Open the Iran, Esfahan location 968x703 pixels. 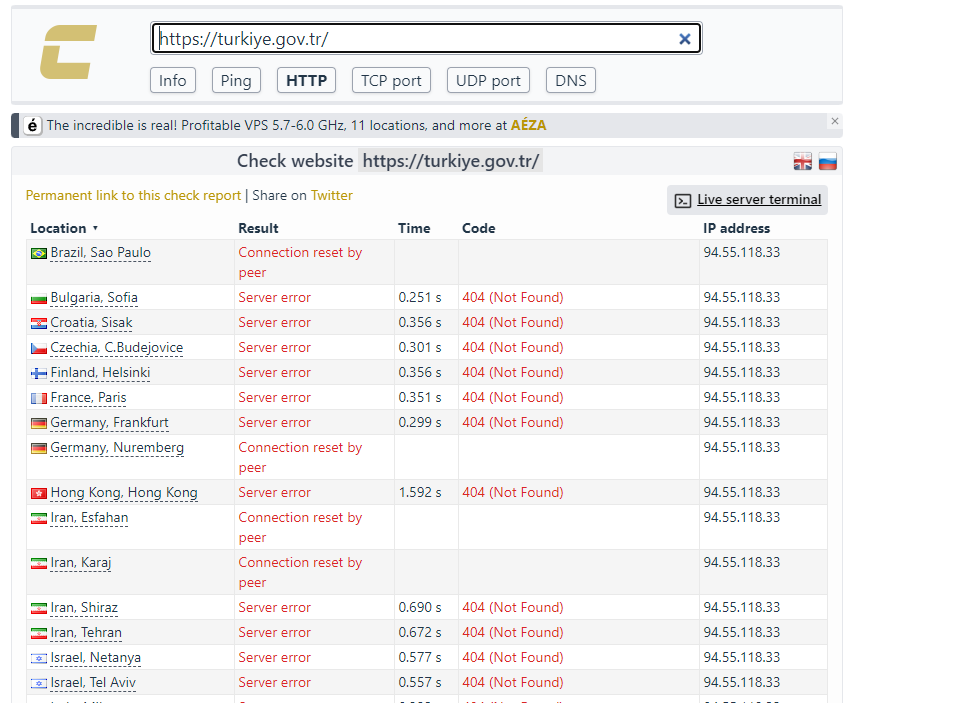90,517
